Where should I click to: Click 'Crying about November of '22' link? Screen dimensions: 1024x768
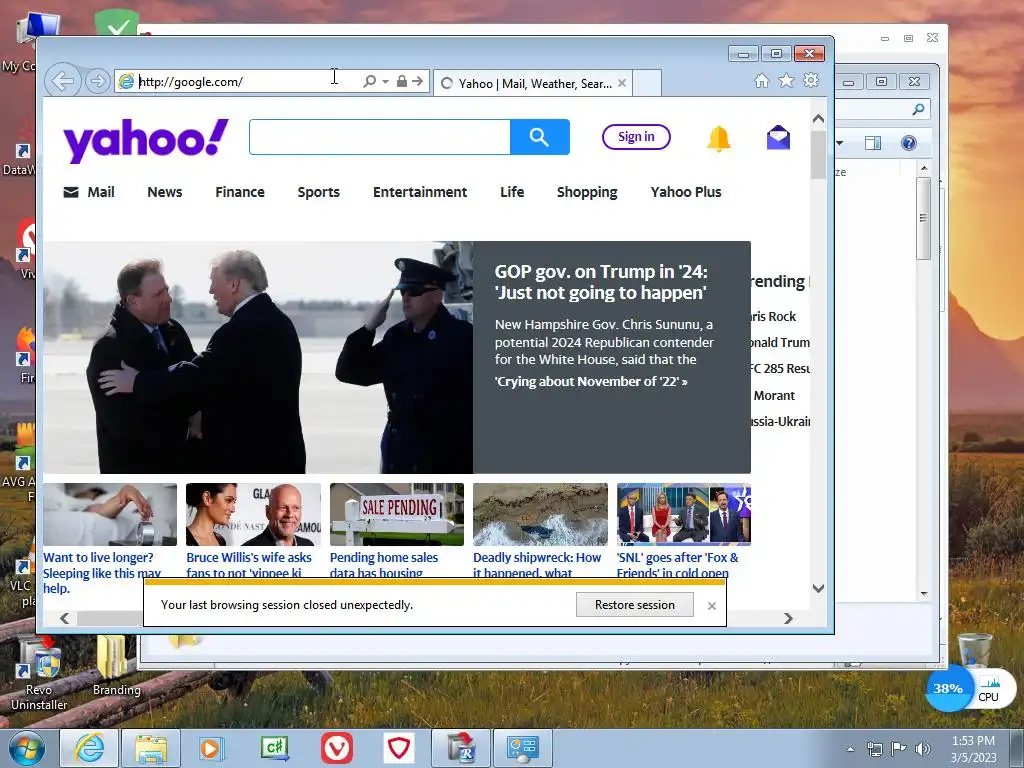click(591, 381)
